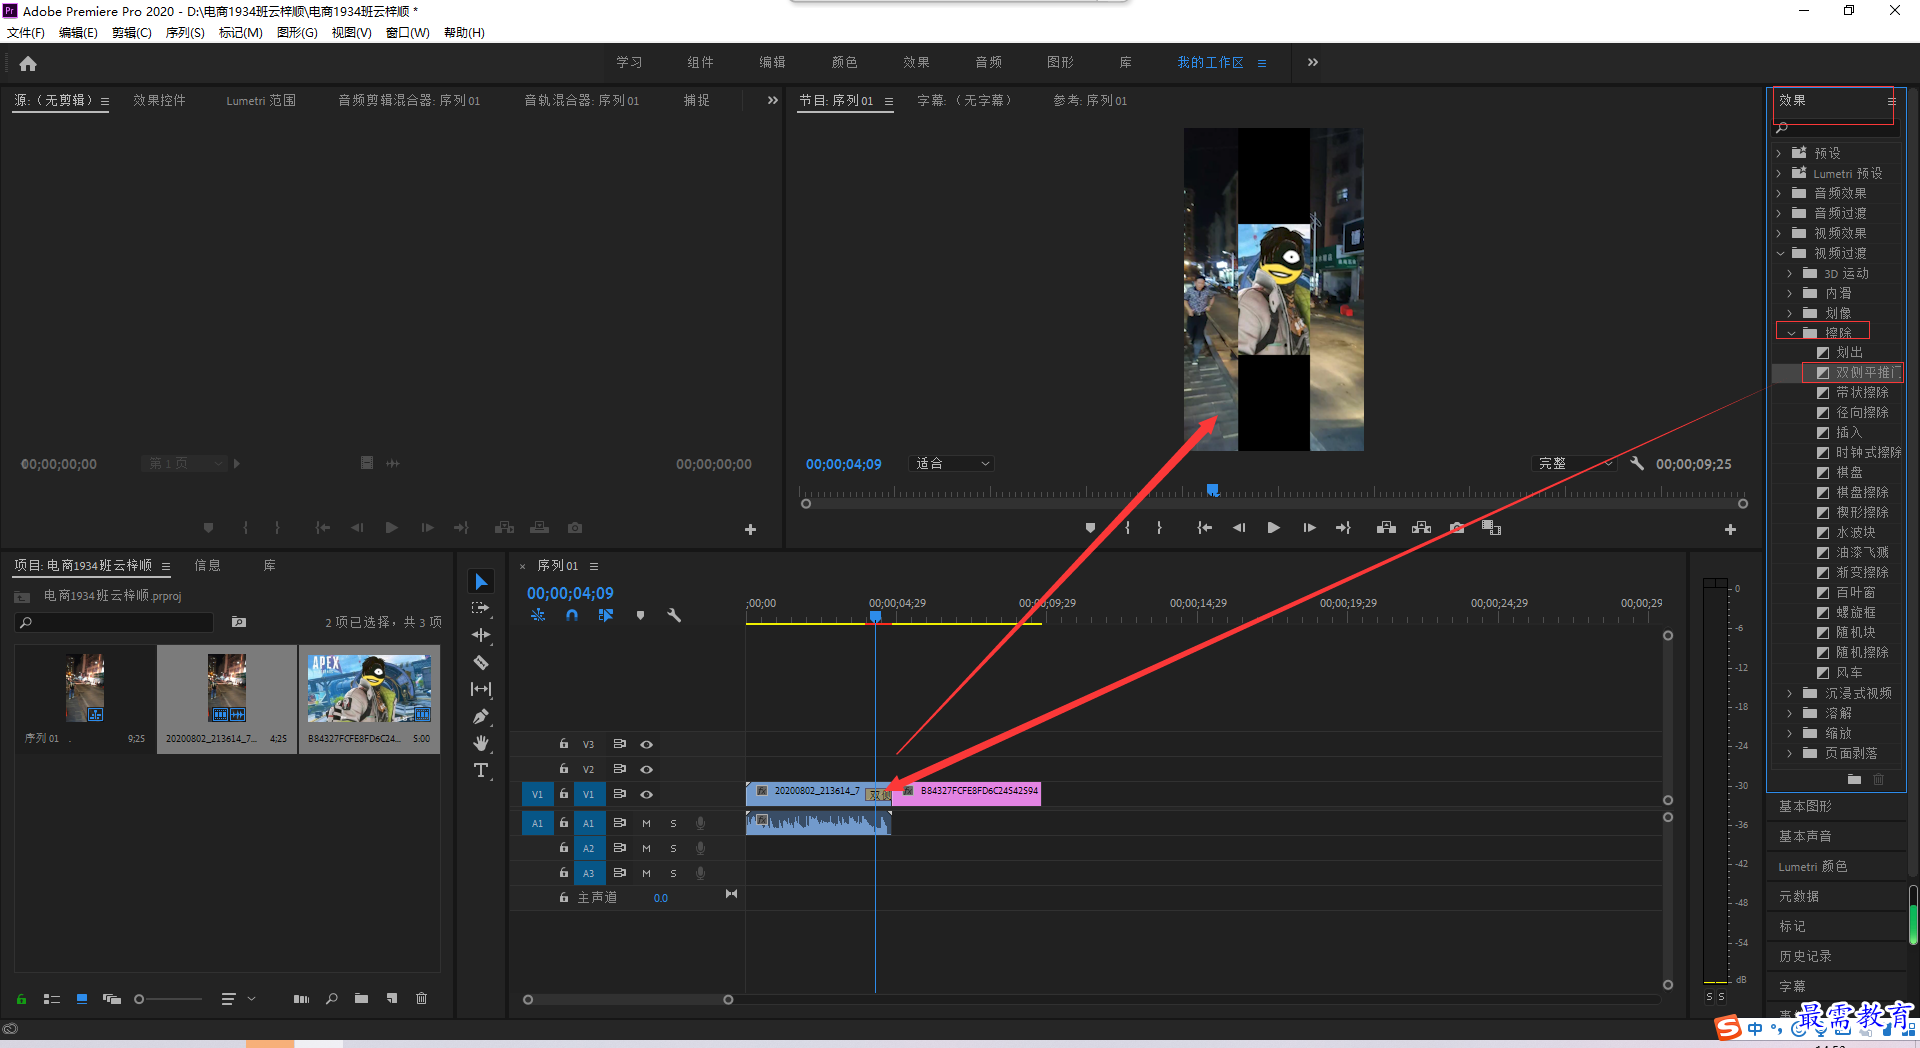1920x1048 pixels.
Task: Open the 窗口(W) menu
Action: pyautogui.click(x=407, y=33)
